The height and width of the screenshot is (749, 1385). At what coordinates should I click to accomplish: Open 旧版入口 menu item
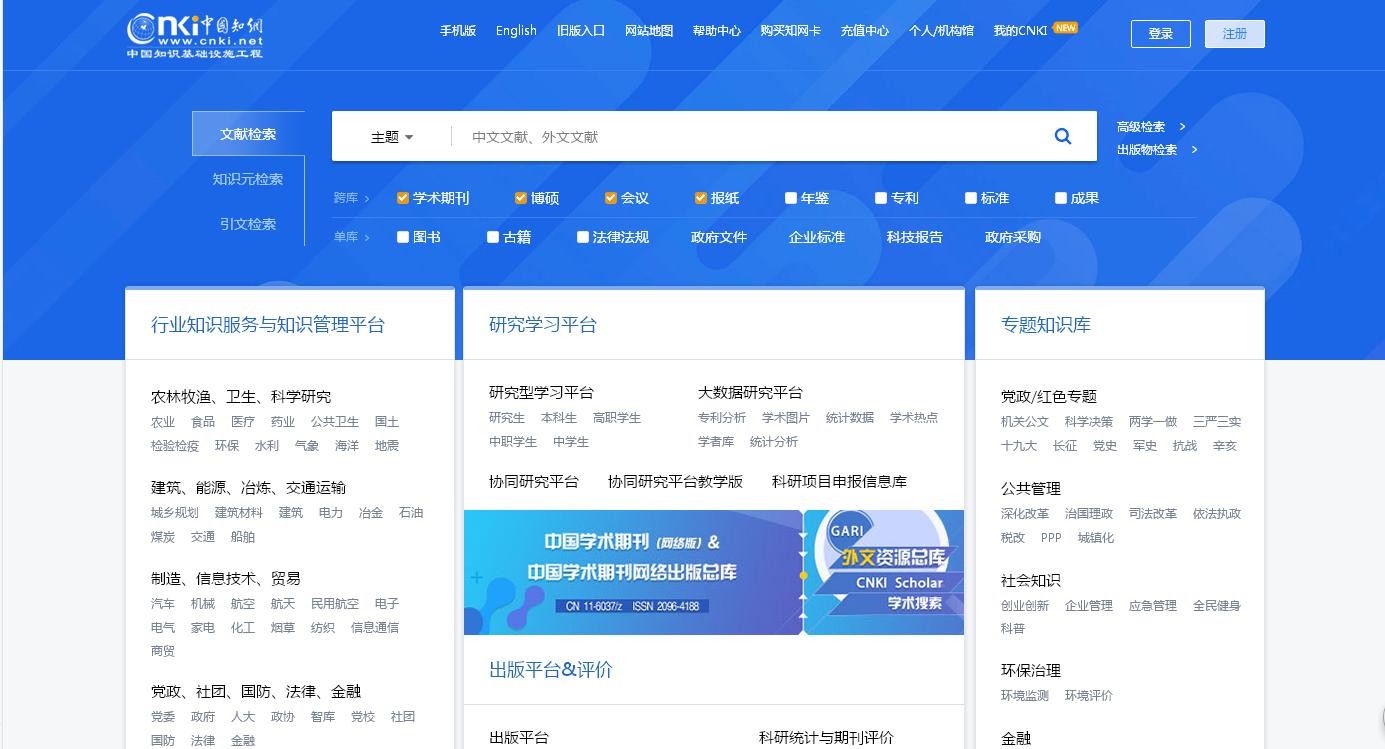click(x=581, y=31)
